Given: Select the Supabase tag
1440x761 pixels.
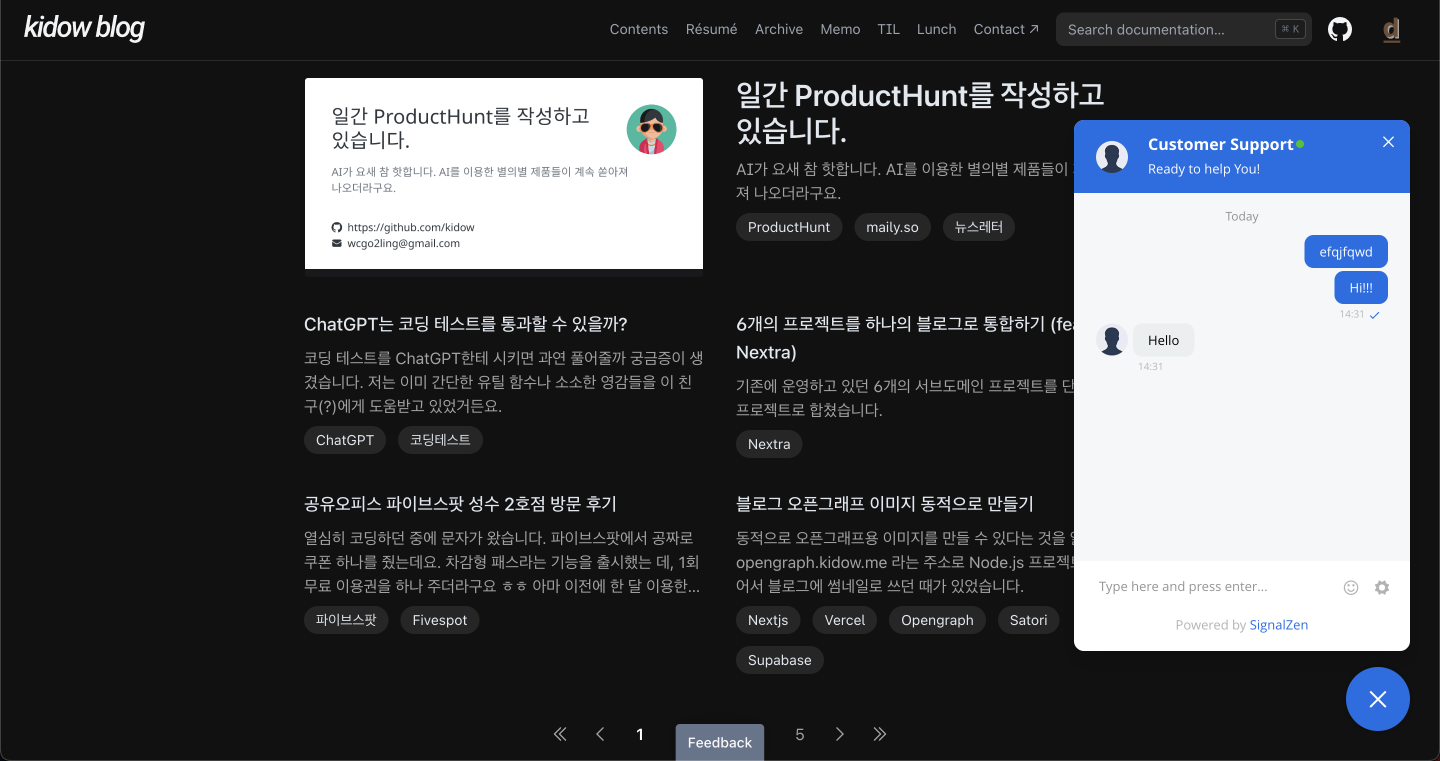Looking at the screenshot, I should [x=780, y=660].
